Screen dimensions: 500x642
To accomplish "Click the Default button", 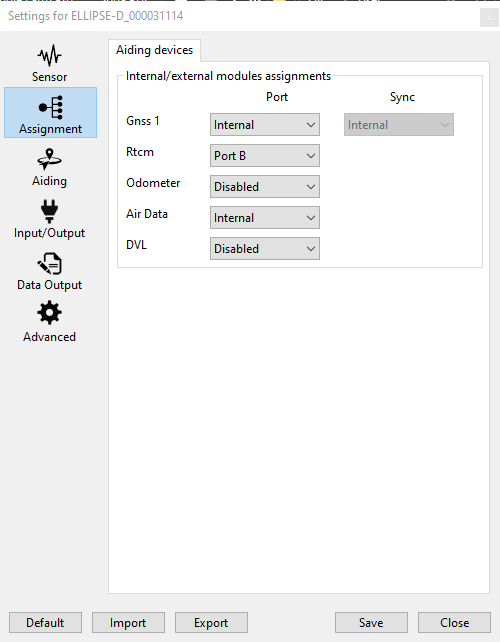I will click(x=45, y=623).
